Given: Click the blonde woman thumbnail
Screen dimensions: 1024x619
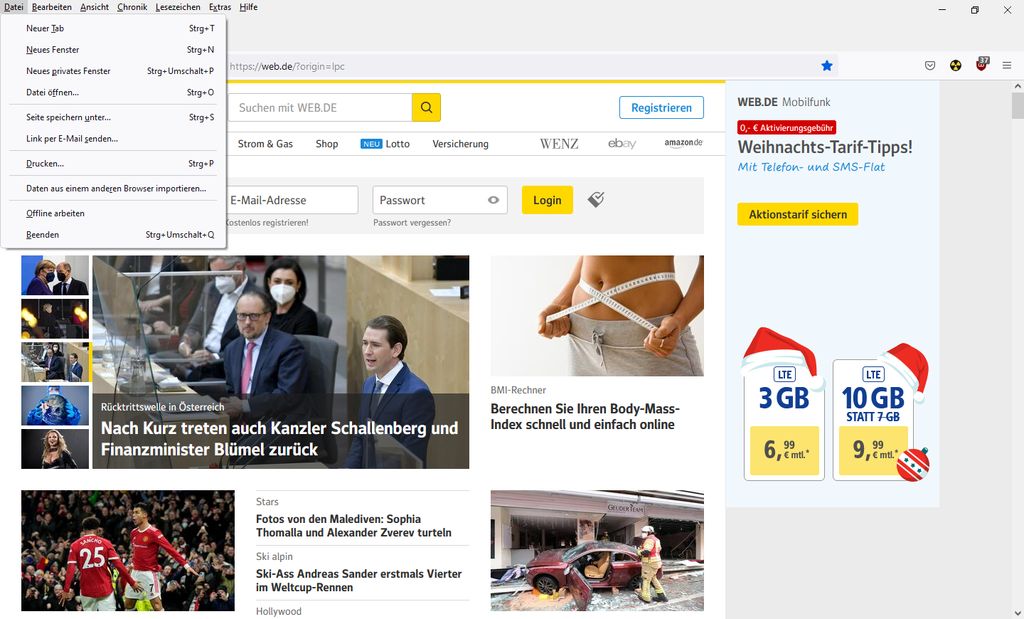Looking at the screenshot, I should pyautogui.click(x=55, y=449).
